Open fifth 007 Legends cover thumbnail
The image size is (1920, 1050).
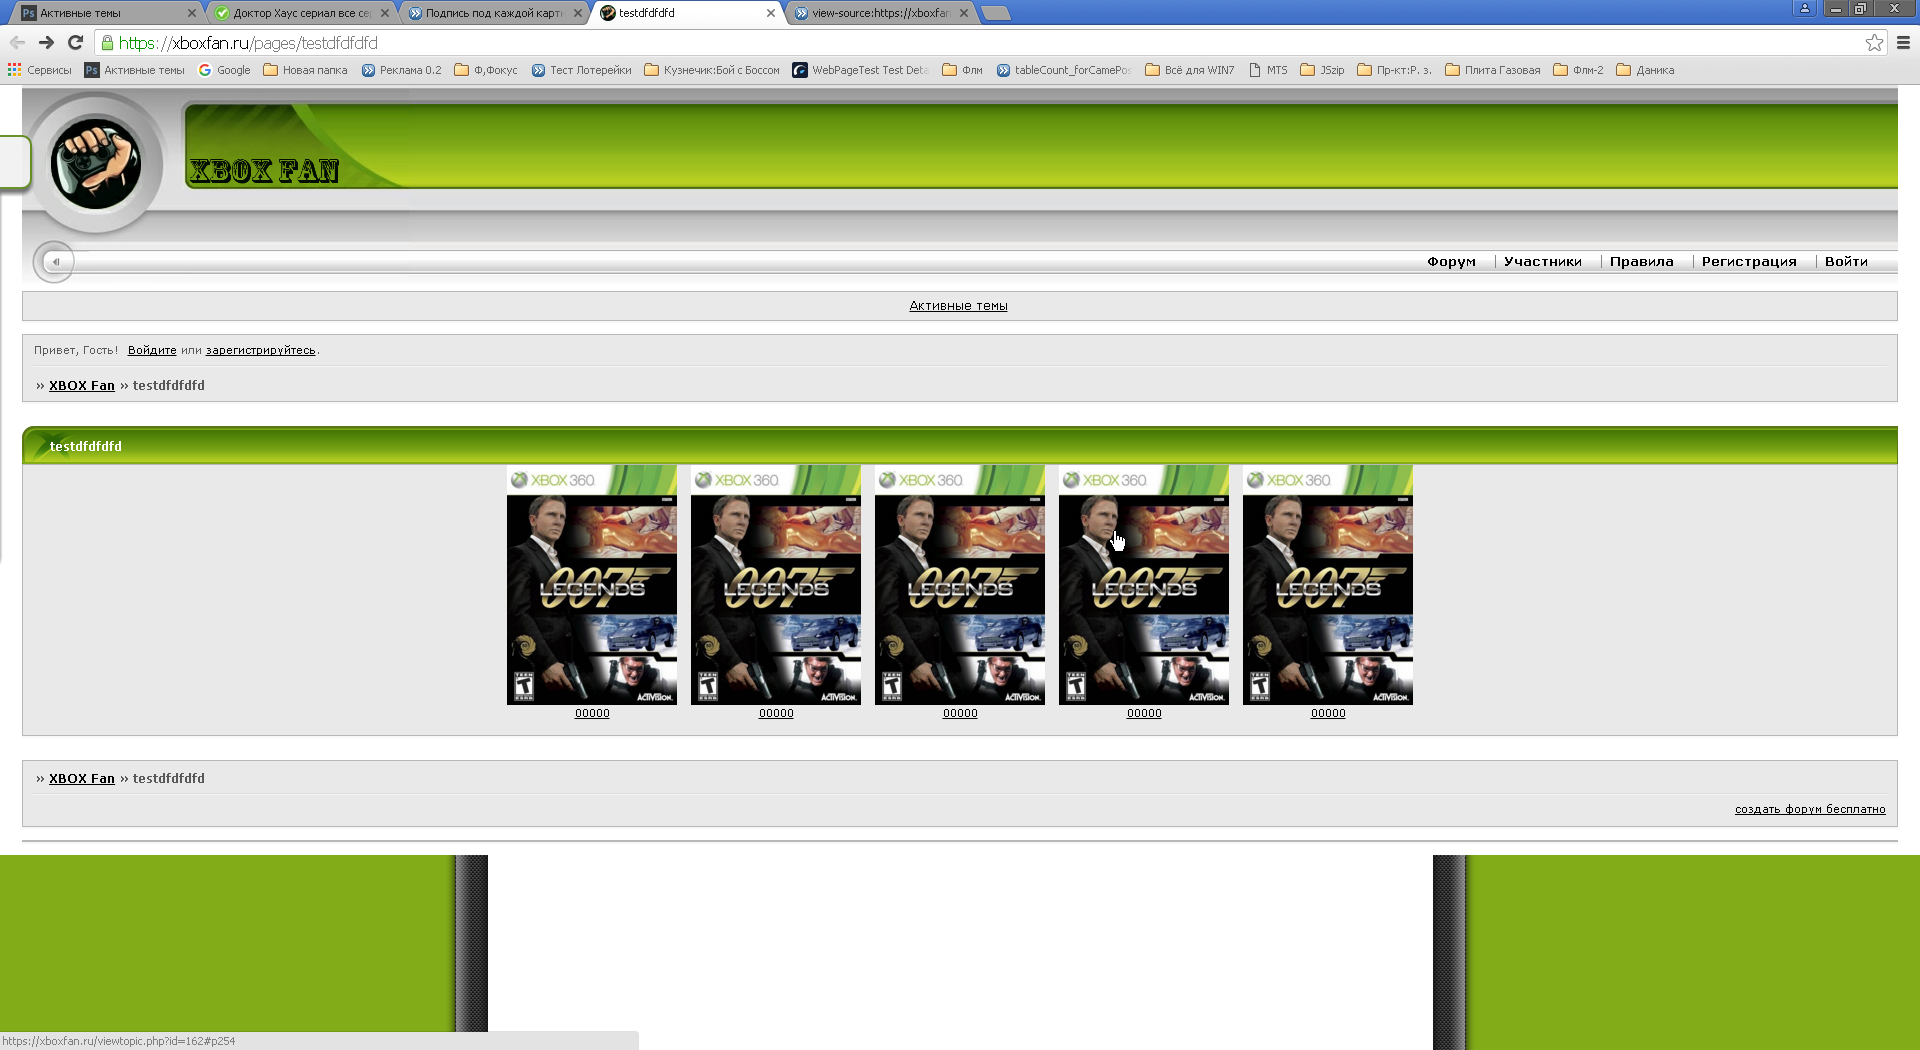(x=1328, y=585)
